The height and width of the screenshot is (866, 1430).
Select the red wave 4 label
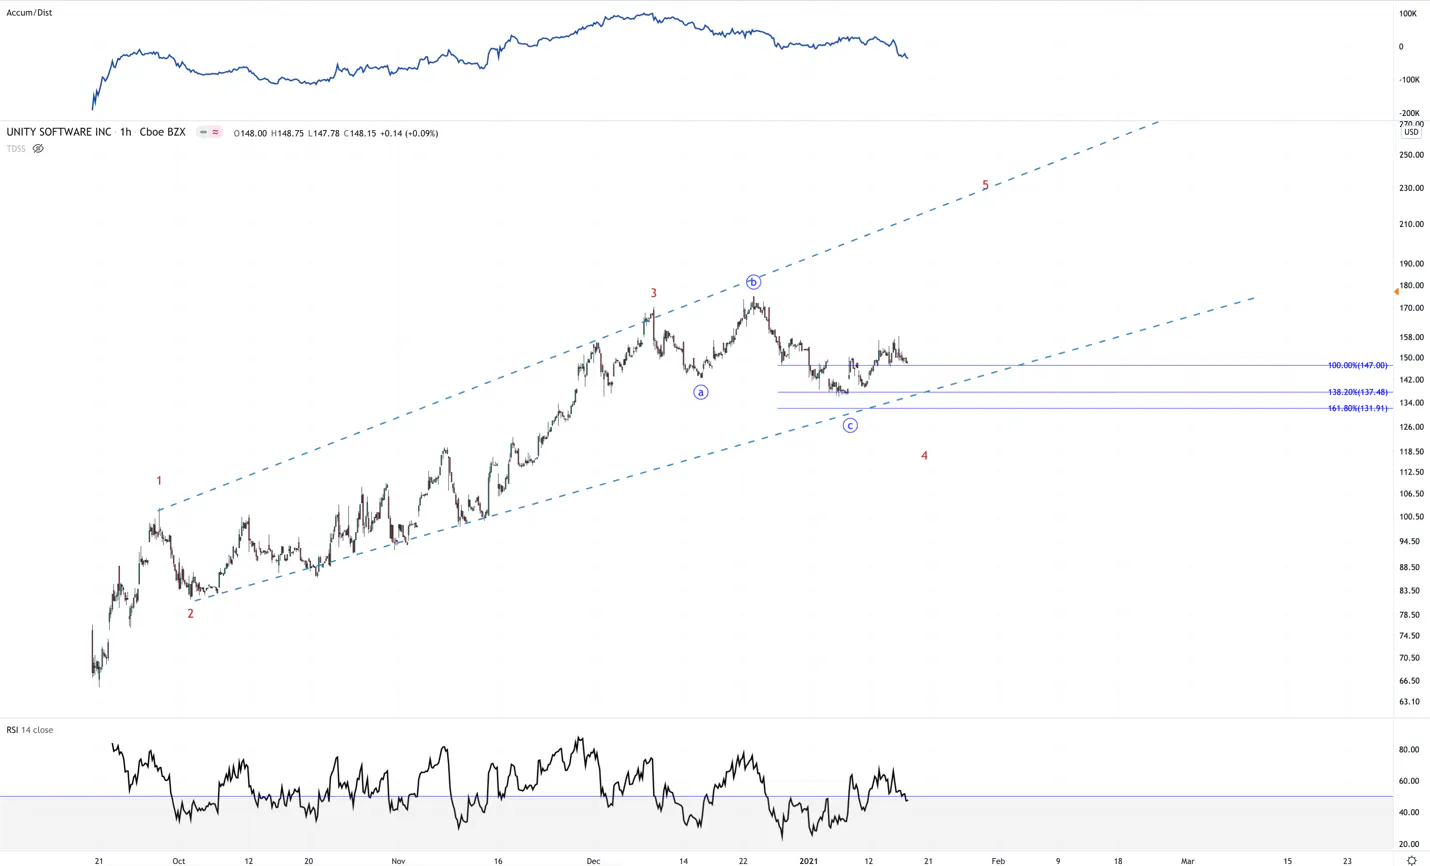pyautogui.click(x=924, y=456)
